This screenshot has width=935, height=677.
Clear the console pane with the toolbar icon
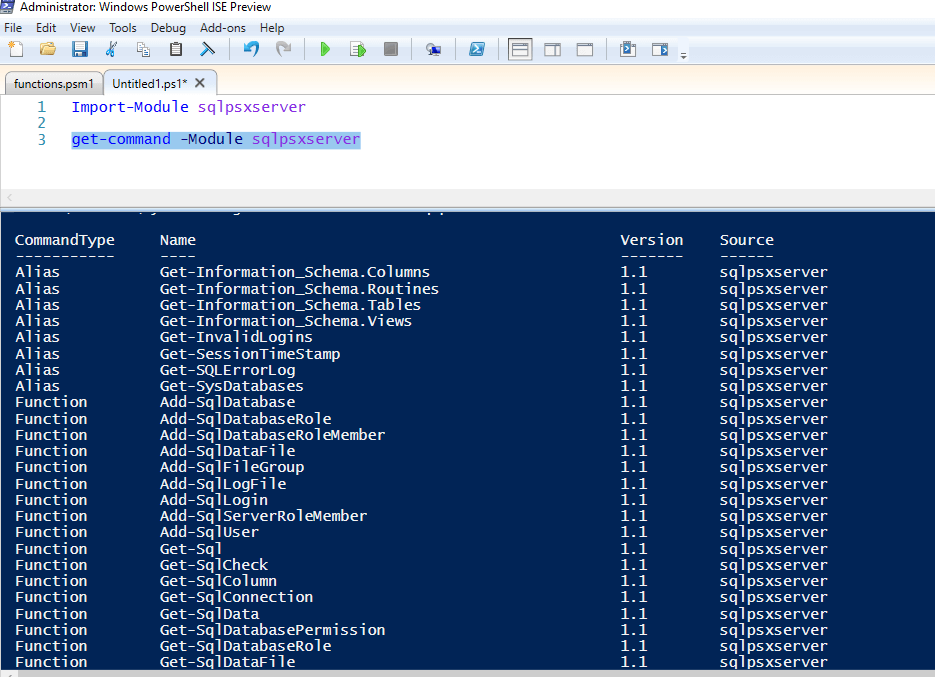pos(207,50)
